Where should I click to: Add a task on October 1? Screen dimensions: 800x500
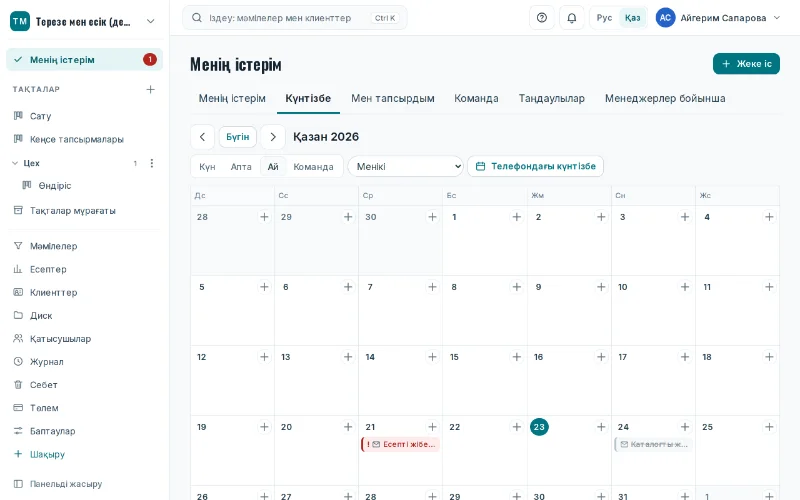(517, 217)
